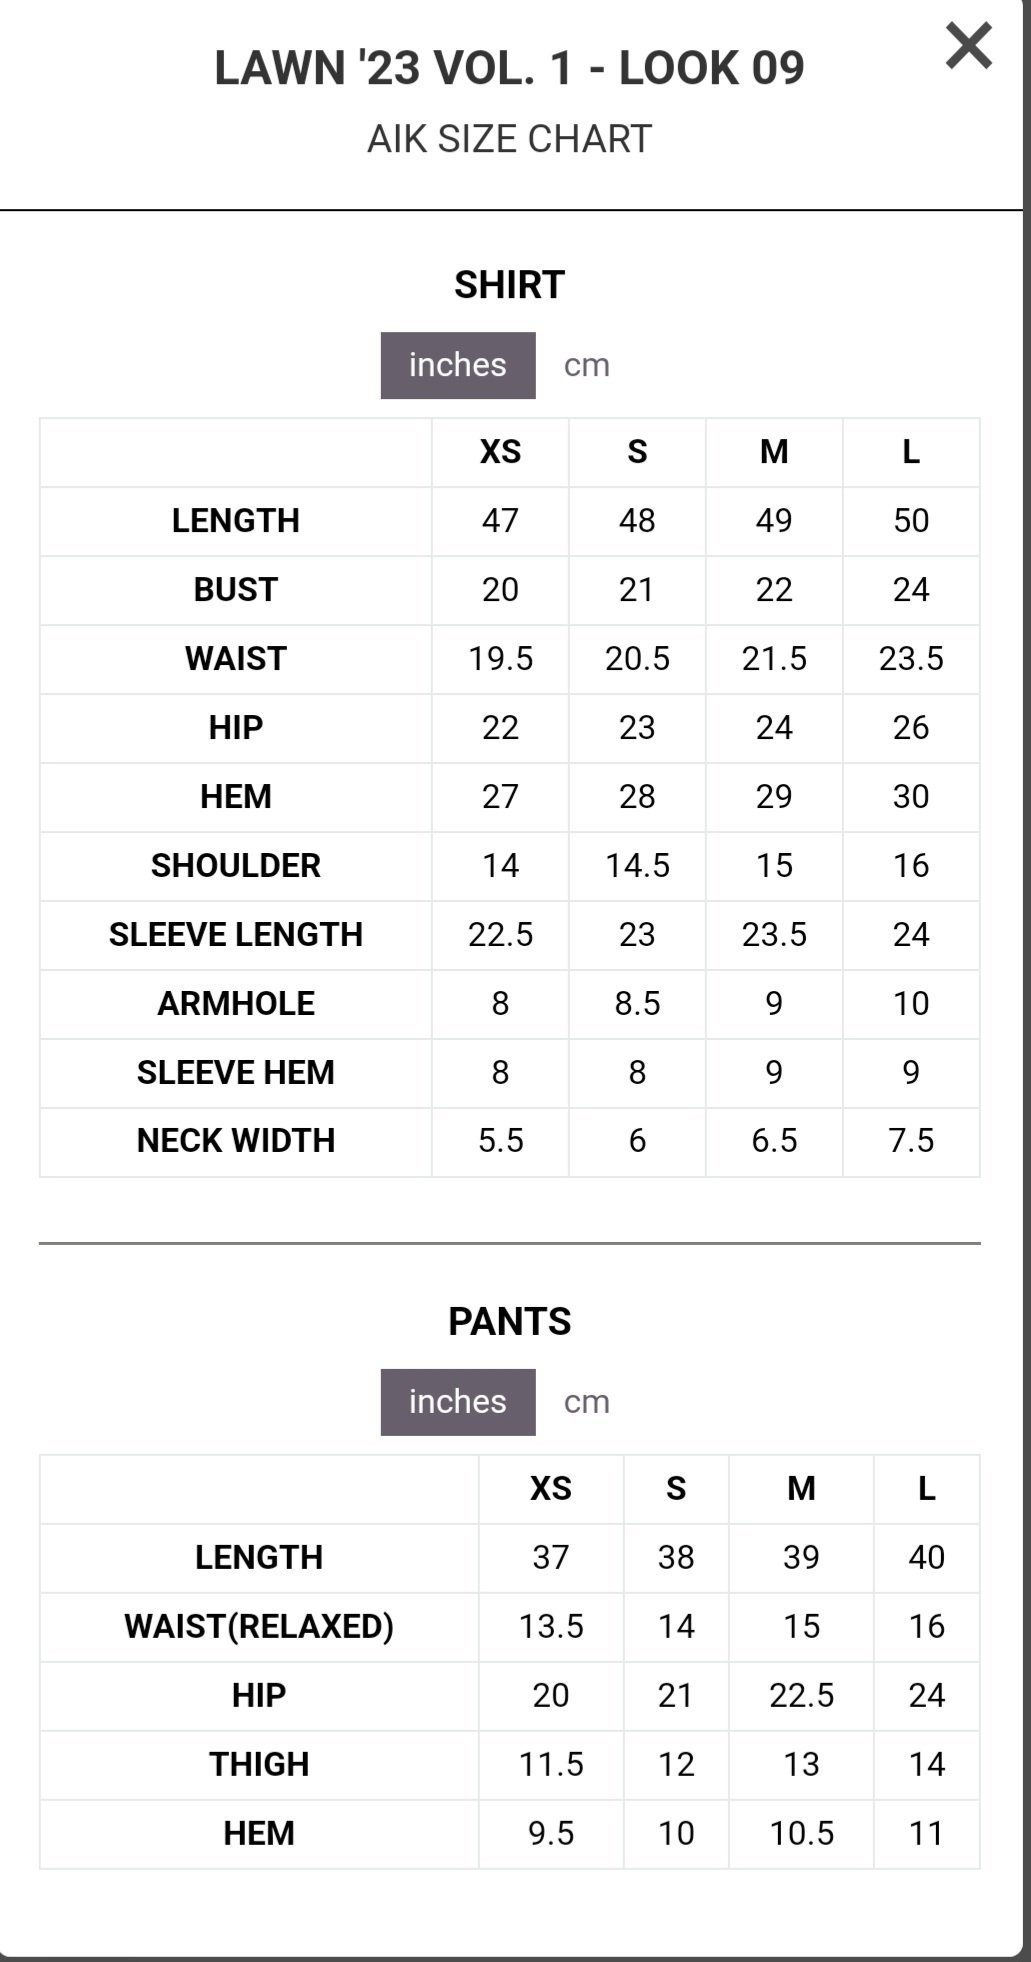Switch pants measurements to cm

[x=586, y=1402]
